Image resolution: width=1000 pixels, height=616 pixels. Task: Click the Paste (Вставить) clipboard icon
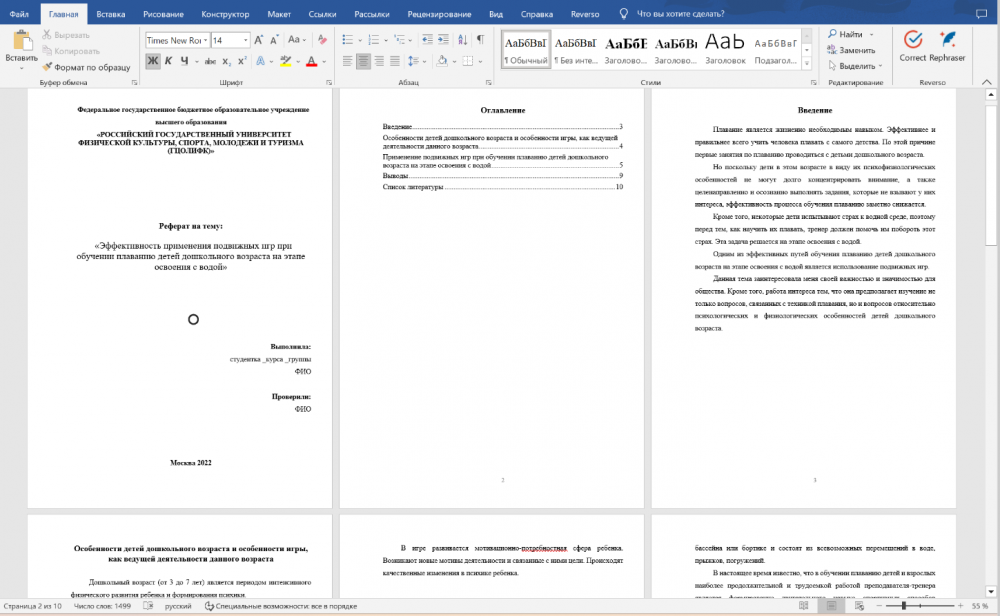click(22, 41)
